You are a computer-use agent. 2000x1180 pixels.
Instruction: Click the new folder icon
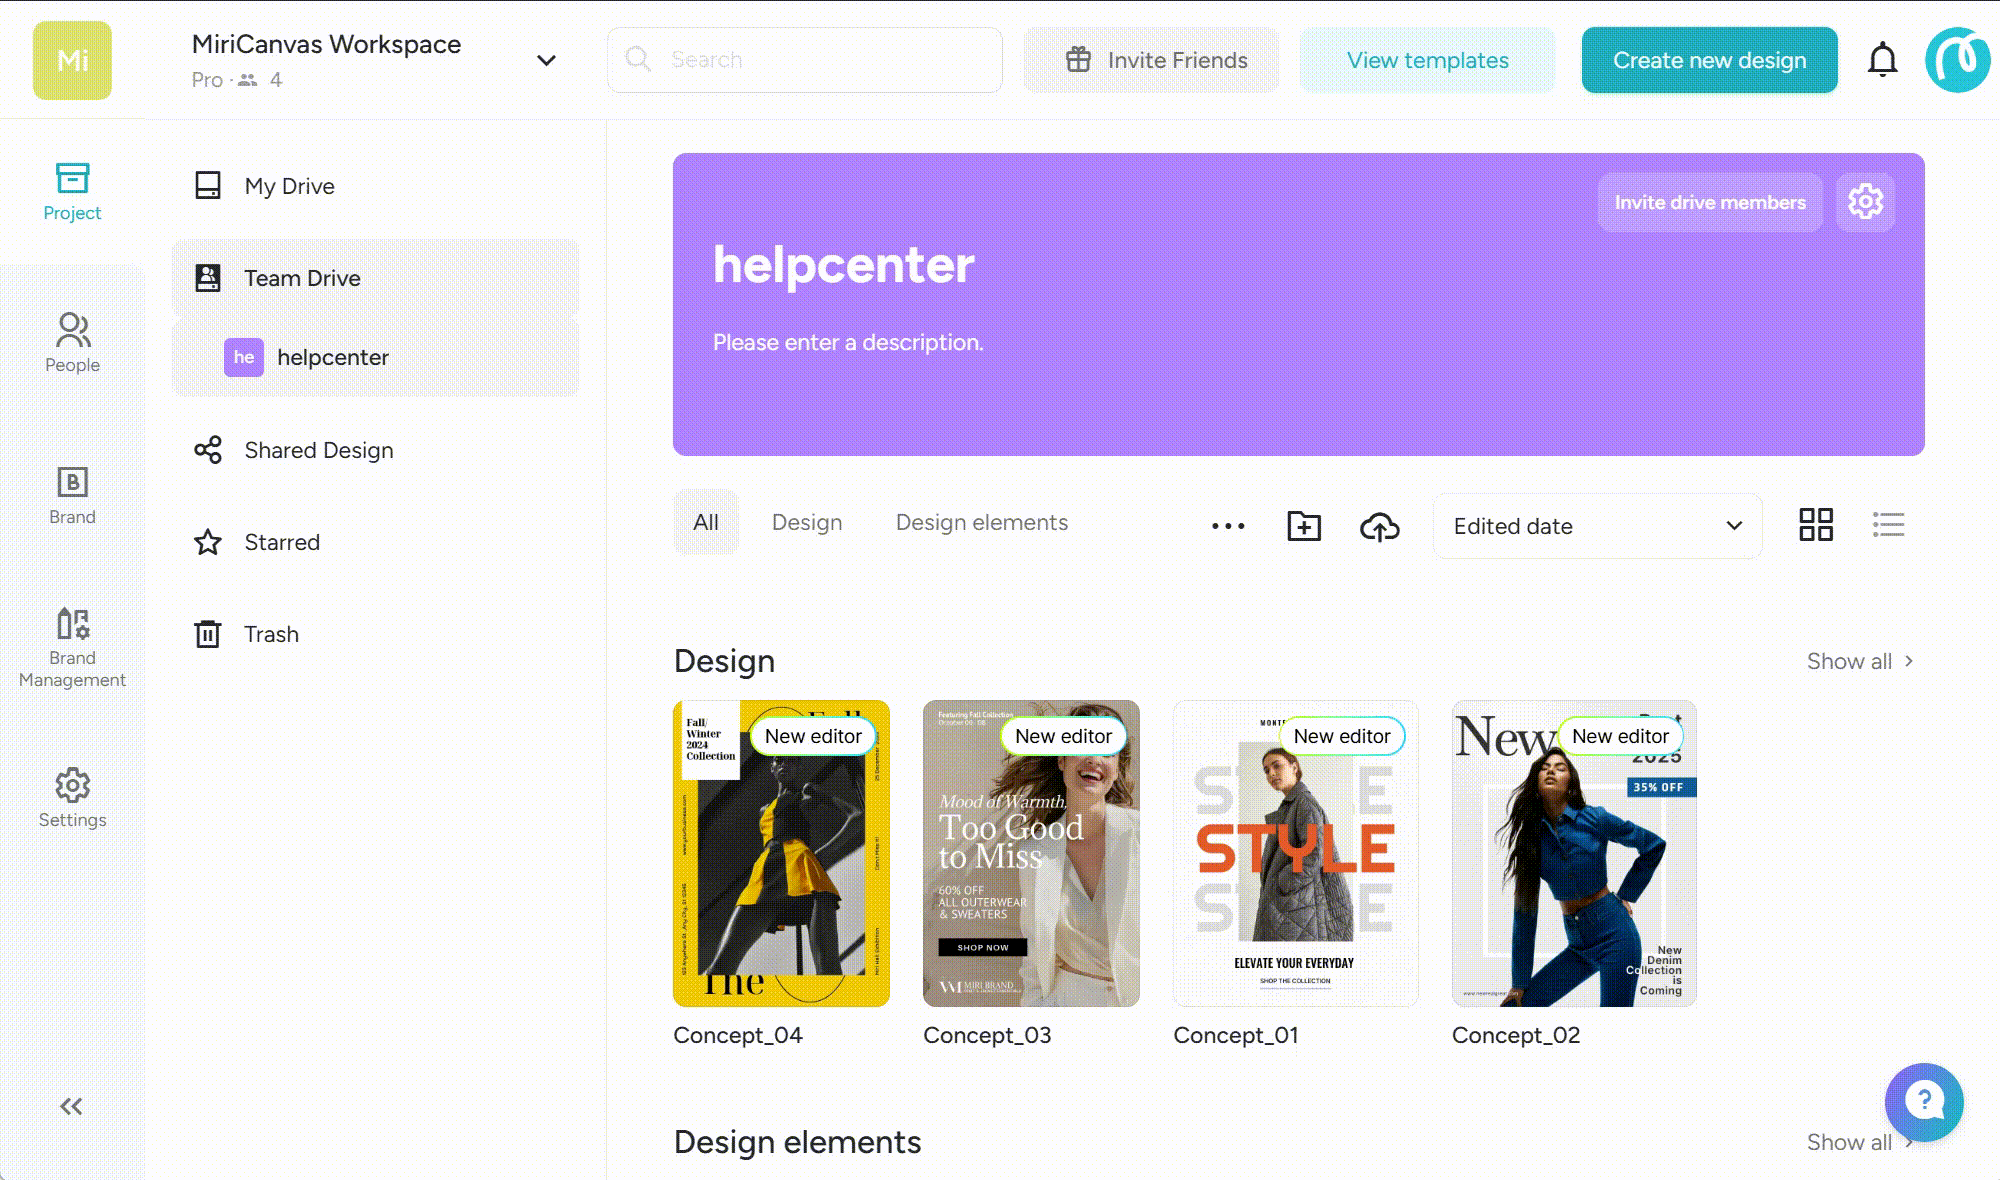tap(1304, 526)
